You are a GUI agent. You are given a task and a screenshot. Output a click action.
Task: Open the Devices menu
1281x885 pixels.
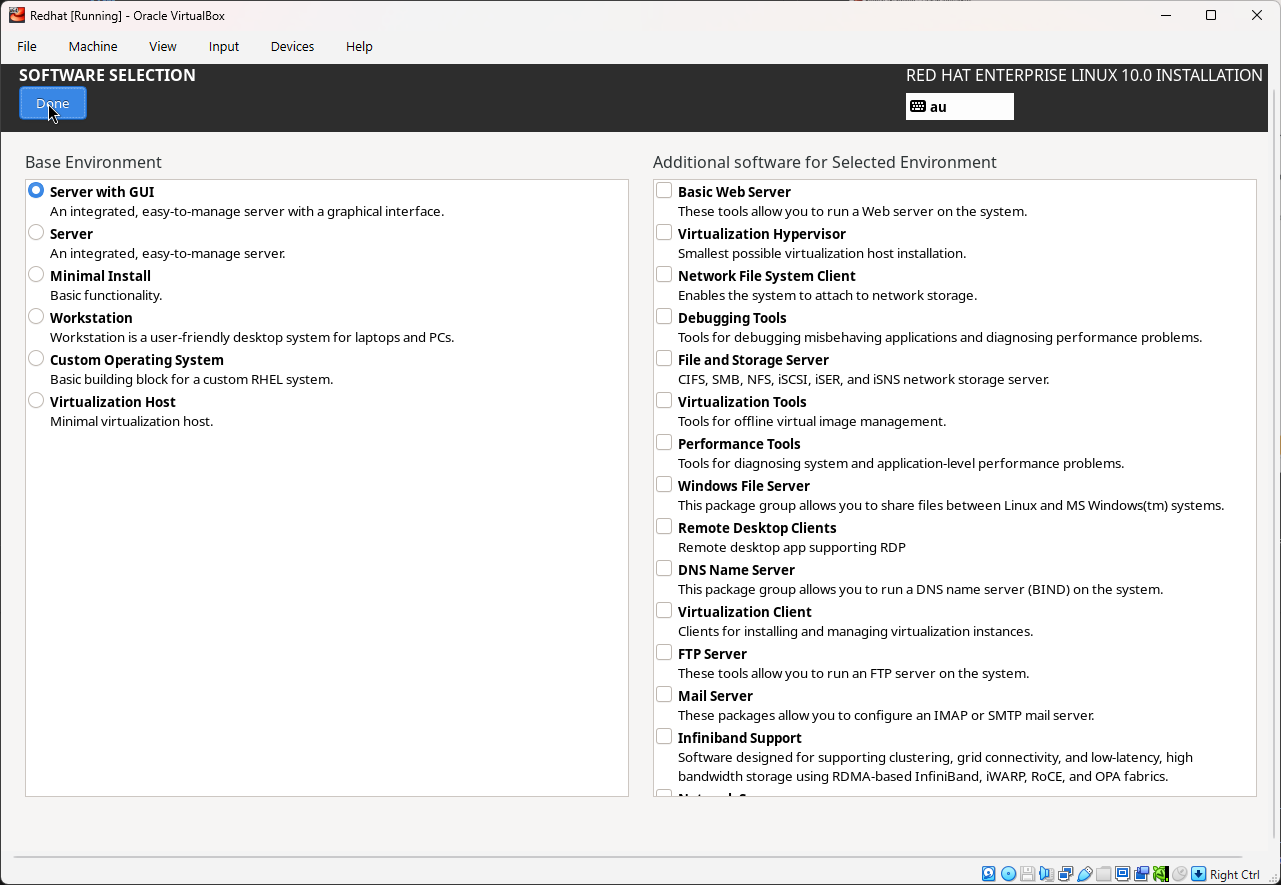coord(291,46)
